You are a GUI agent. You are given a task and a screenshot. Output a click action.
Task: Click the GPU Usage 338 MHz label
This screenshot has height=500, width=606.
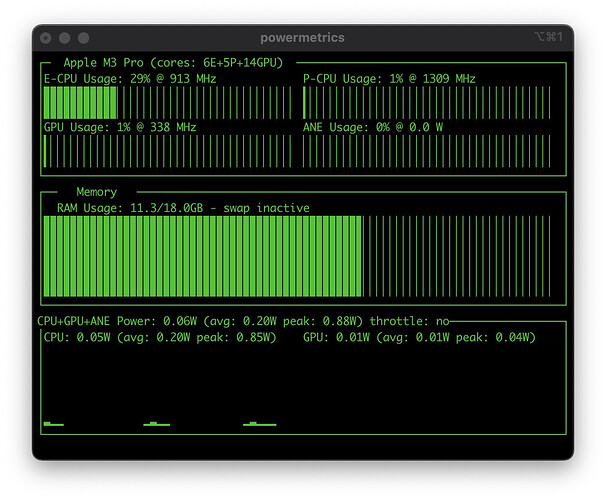[120, 128]
